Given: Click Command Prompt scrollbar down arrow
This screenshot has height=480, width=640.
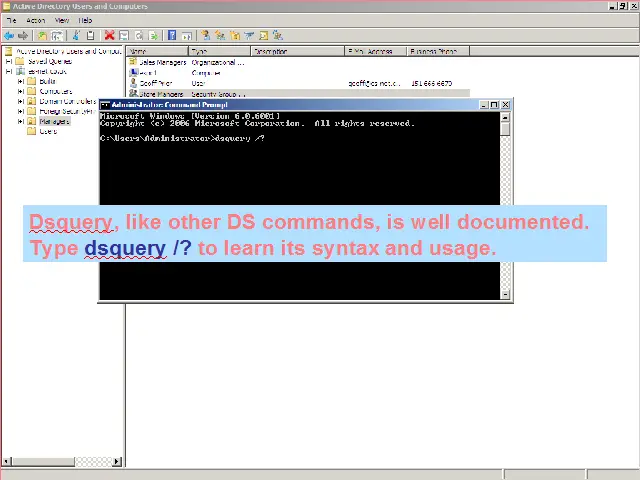Looking at the screenshot, I should click(505, 294).
